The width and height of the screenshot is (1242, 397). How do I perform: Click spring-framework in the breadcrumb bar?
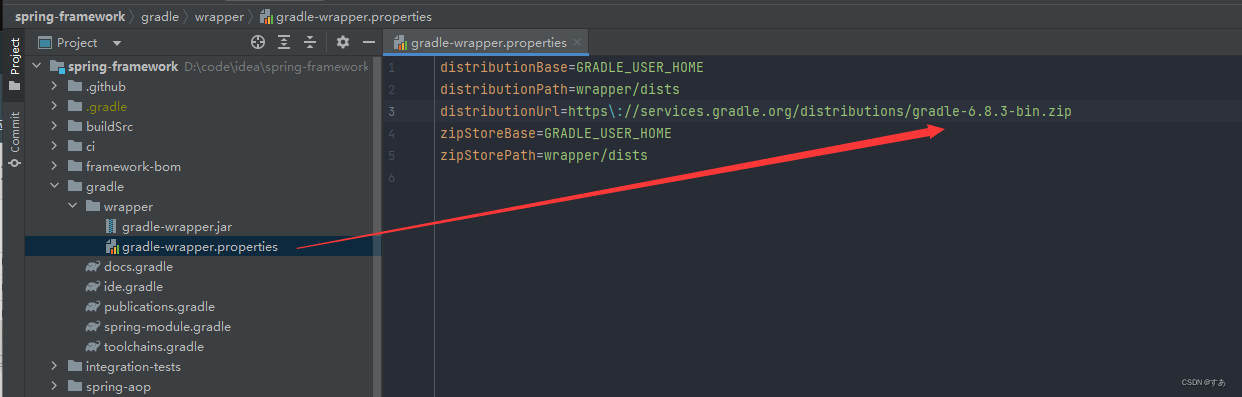coord(70,16)
